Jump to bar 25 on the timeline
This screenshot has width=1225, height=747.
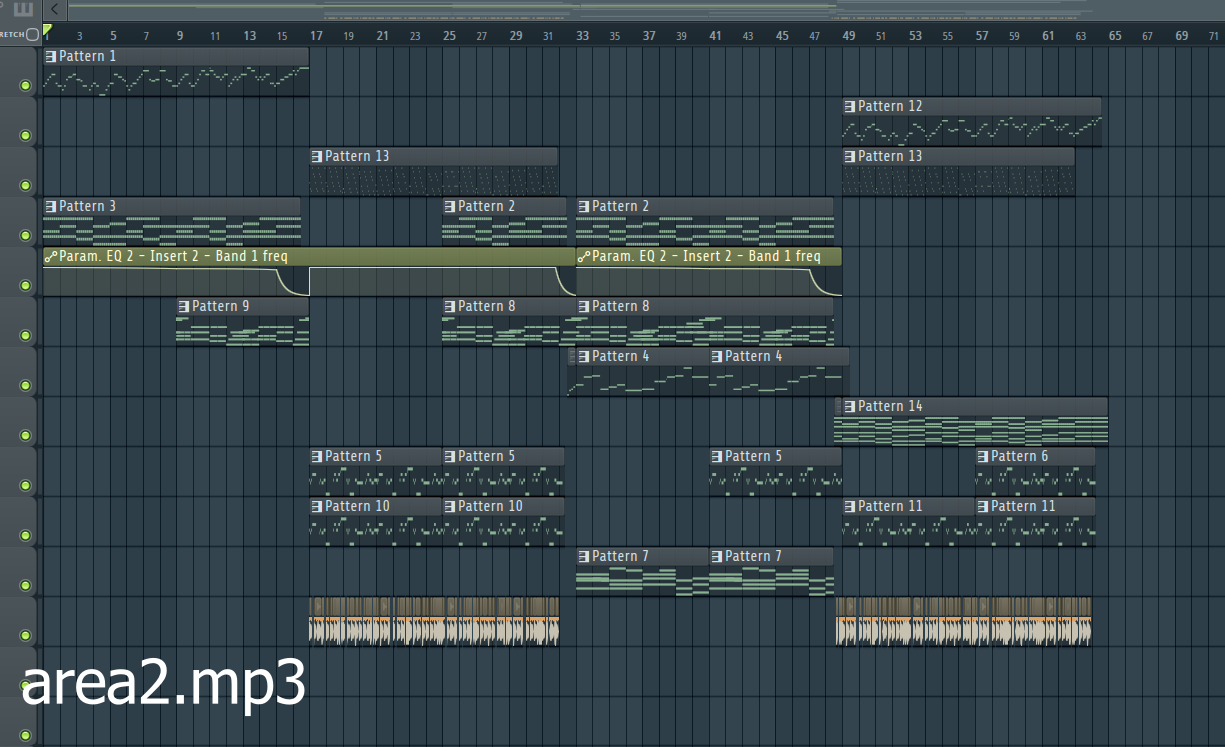click(449, 36)
